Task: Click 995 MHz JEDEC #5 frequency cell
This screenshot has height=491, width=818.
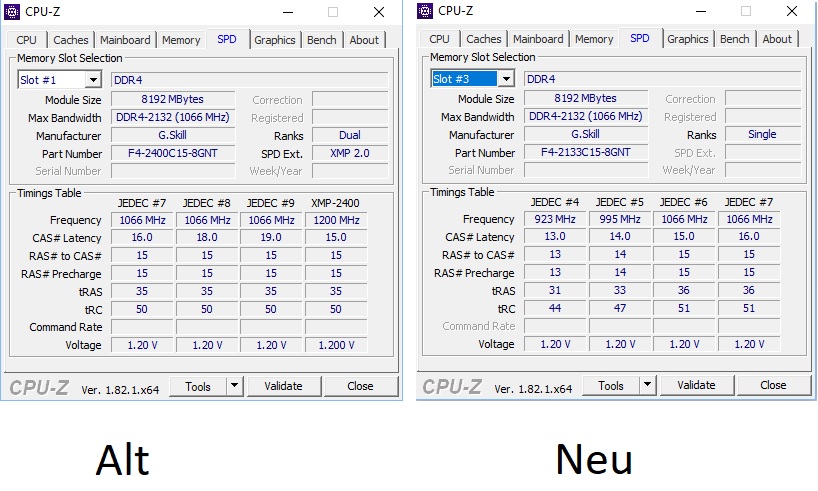Action: click(620, 219)
